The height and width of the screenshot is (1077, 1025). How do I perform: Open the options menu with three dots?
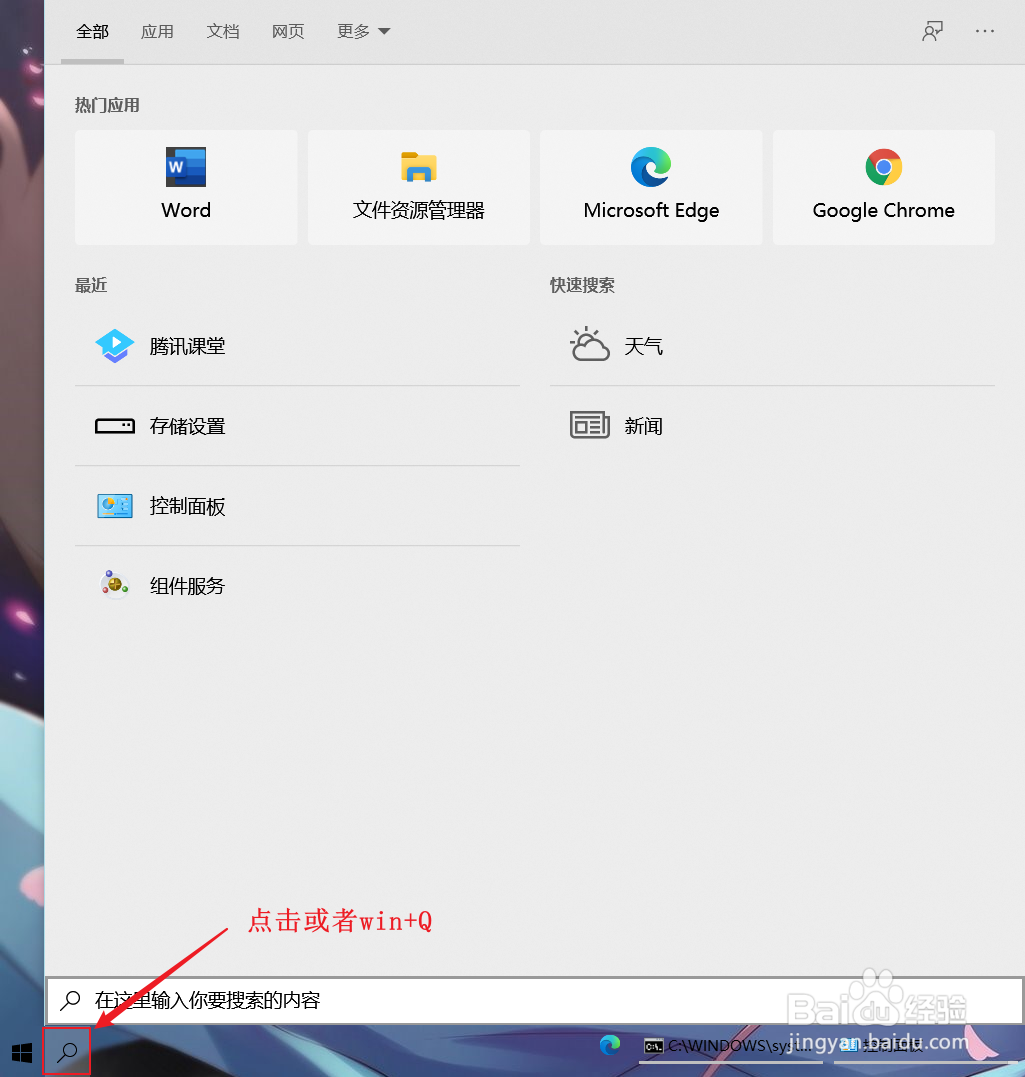tap(985, 31)
